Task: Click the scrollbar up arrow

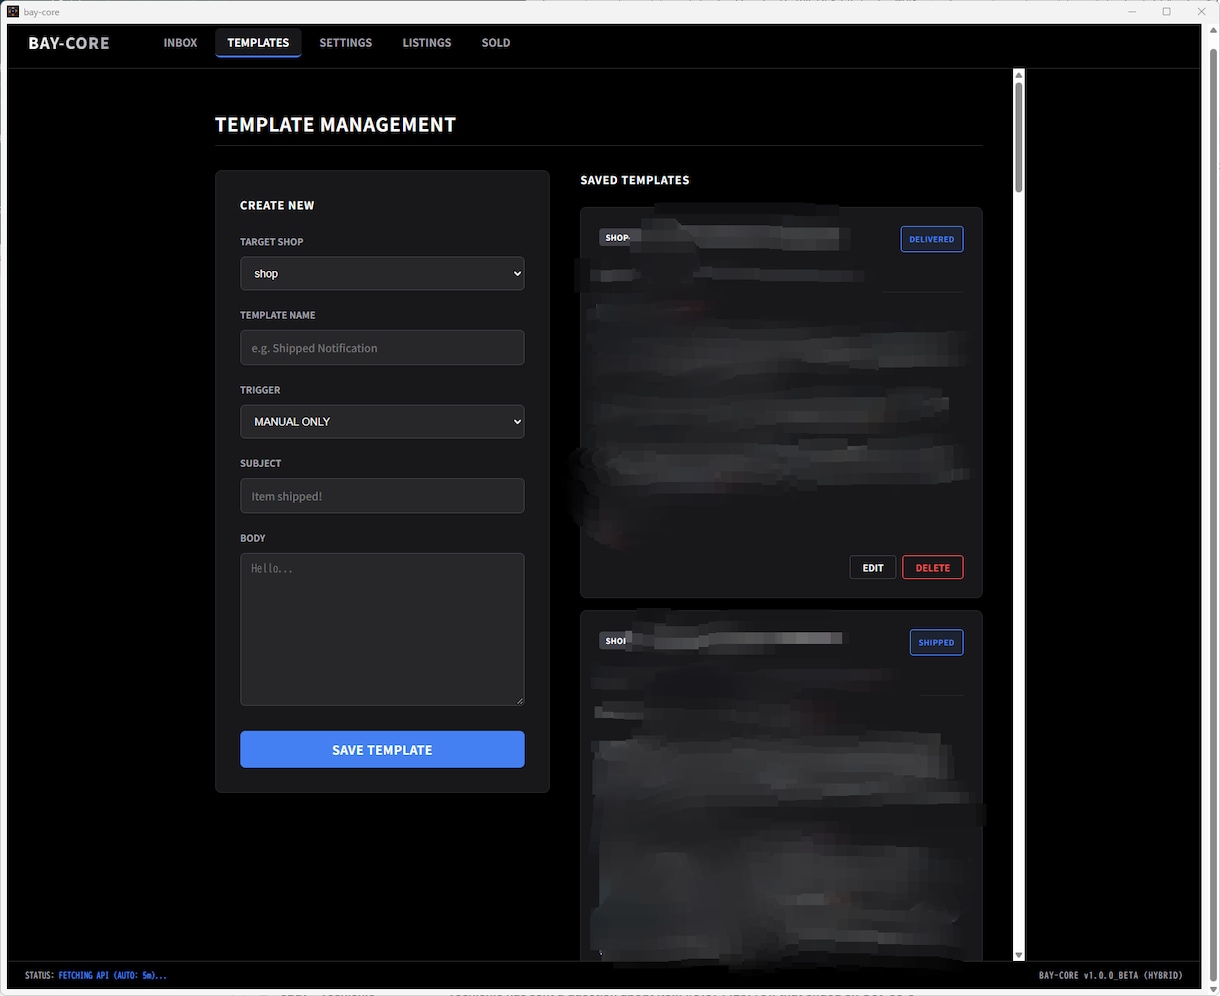Action: (x=1019, y=75)
